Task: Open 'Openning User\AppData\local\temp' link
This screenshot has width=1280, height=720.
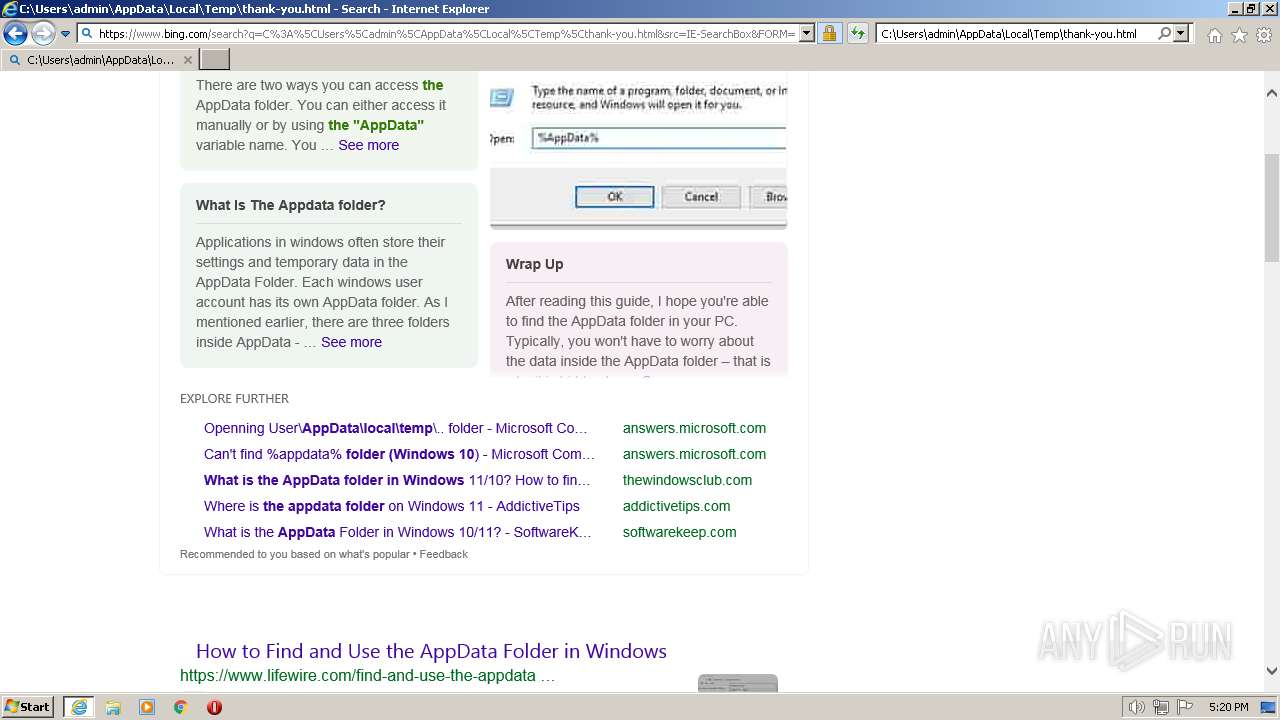Action: click(396, 428)
